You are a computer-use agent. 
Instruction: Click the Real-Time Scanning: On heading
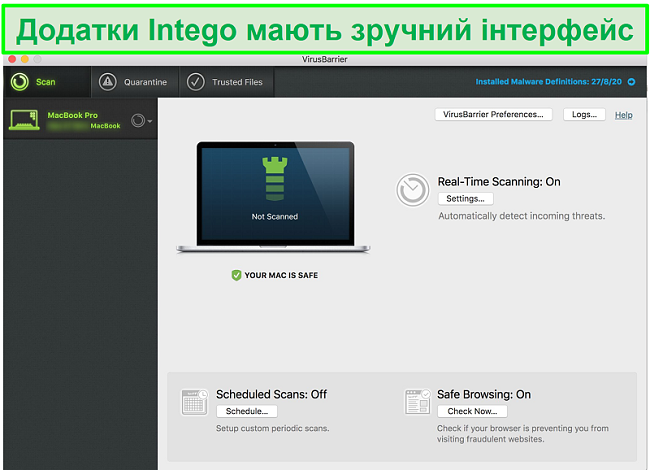point(499,182)
